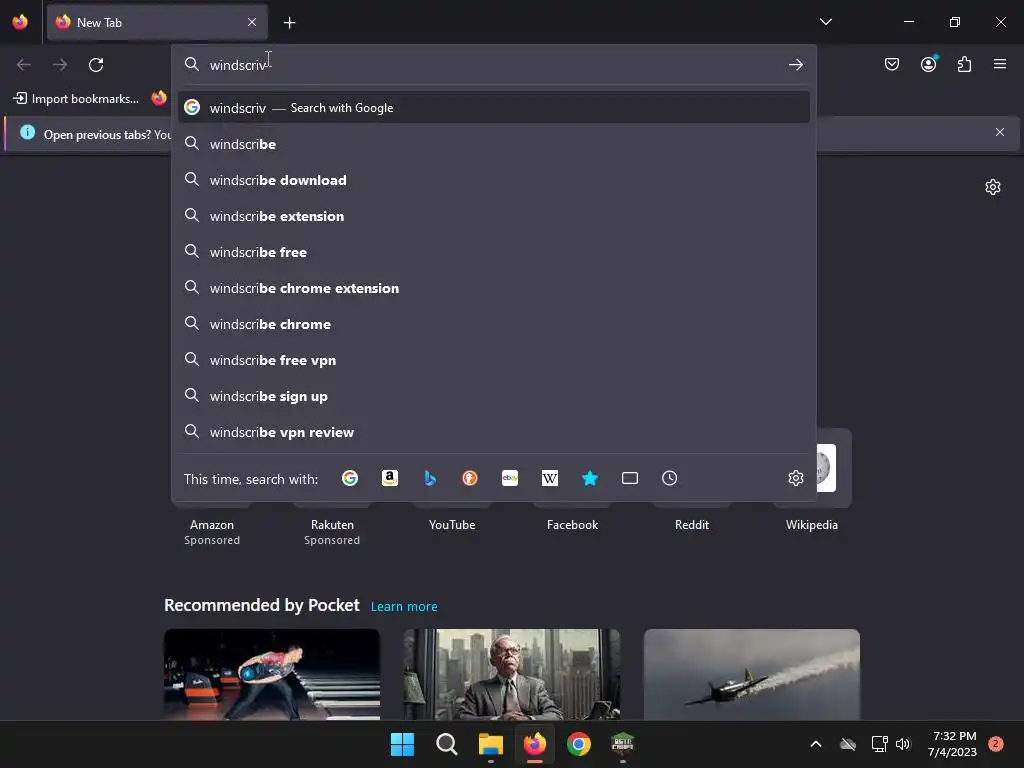
Task: Close the New Tab tab
Action: [x=252, y=22]
